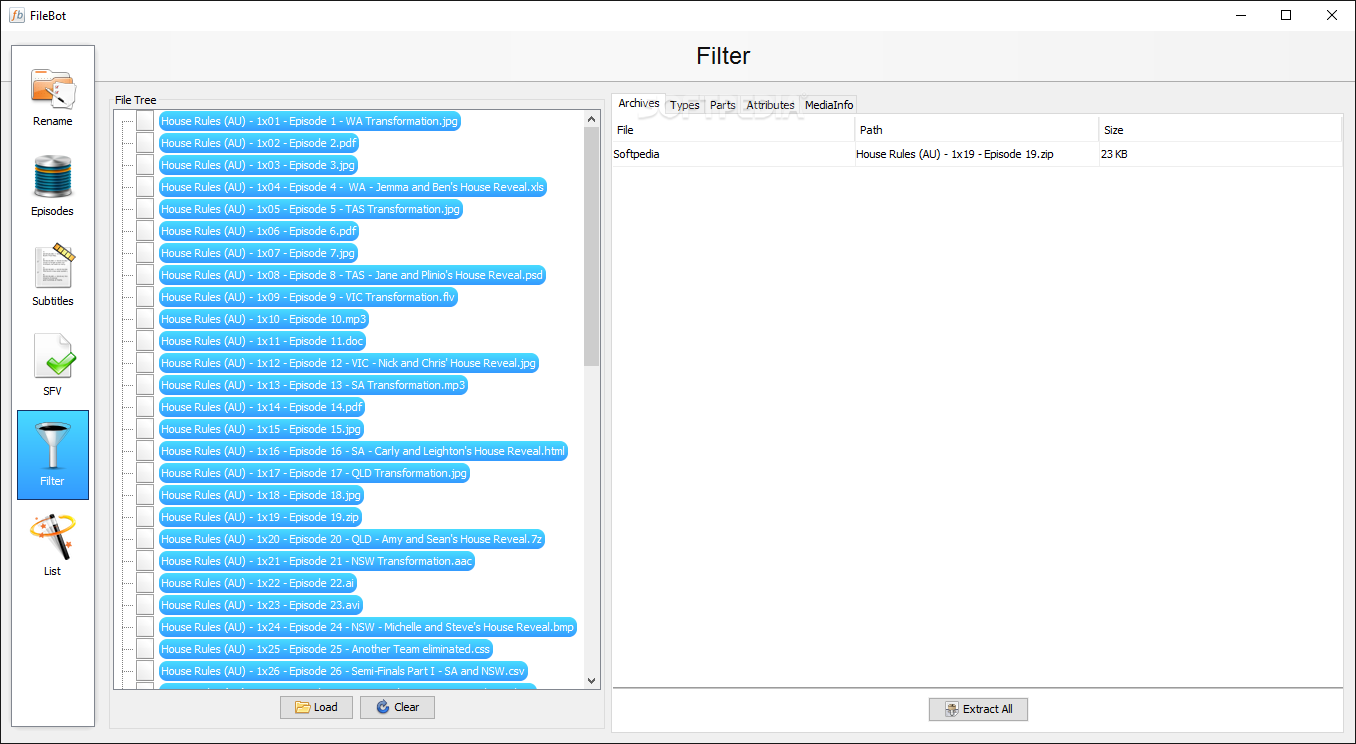
Task: Select '1x21 - NSW Transformation.aac' file
Action: 317,561
